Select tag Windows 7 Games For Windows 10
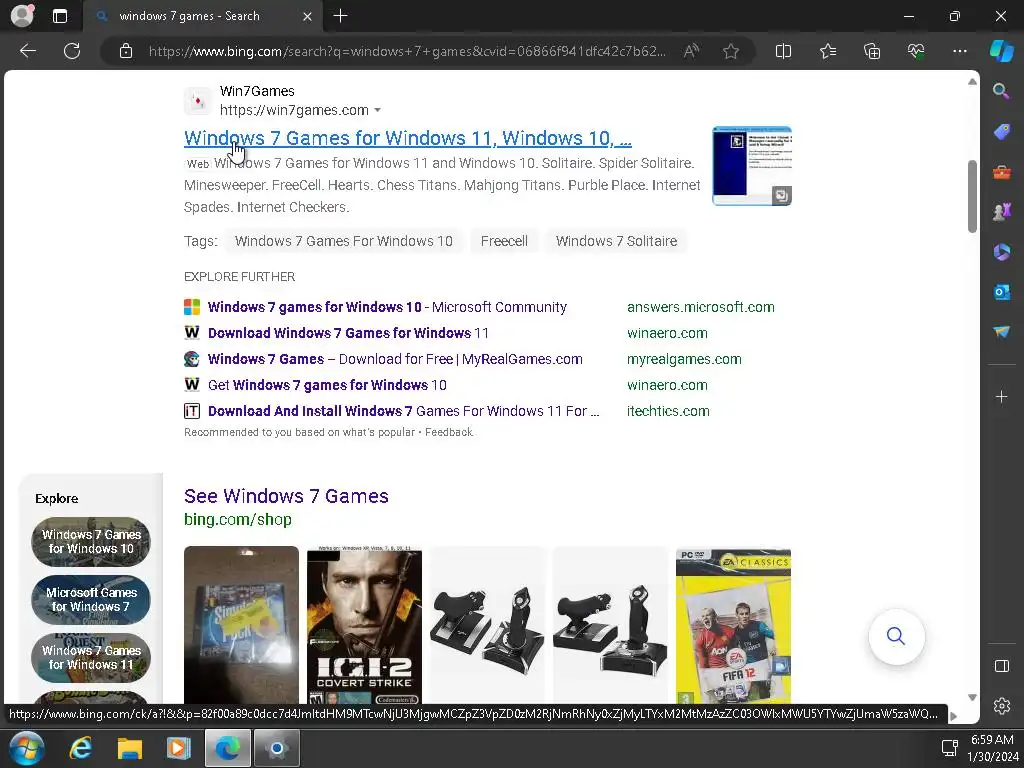The image size is (1024, 768). [x=344, y=241]
